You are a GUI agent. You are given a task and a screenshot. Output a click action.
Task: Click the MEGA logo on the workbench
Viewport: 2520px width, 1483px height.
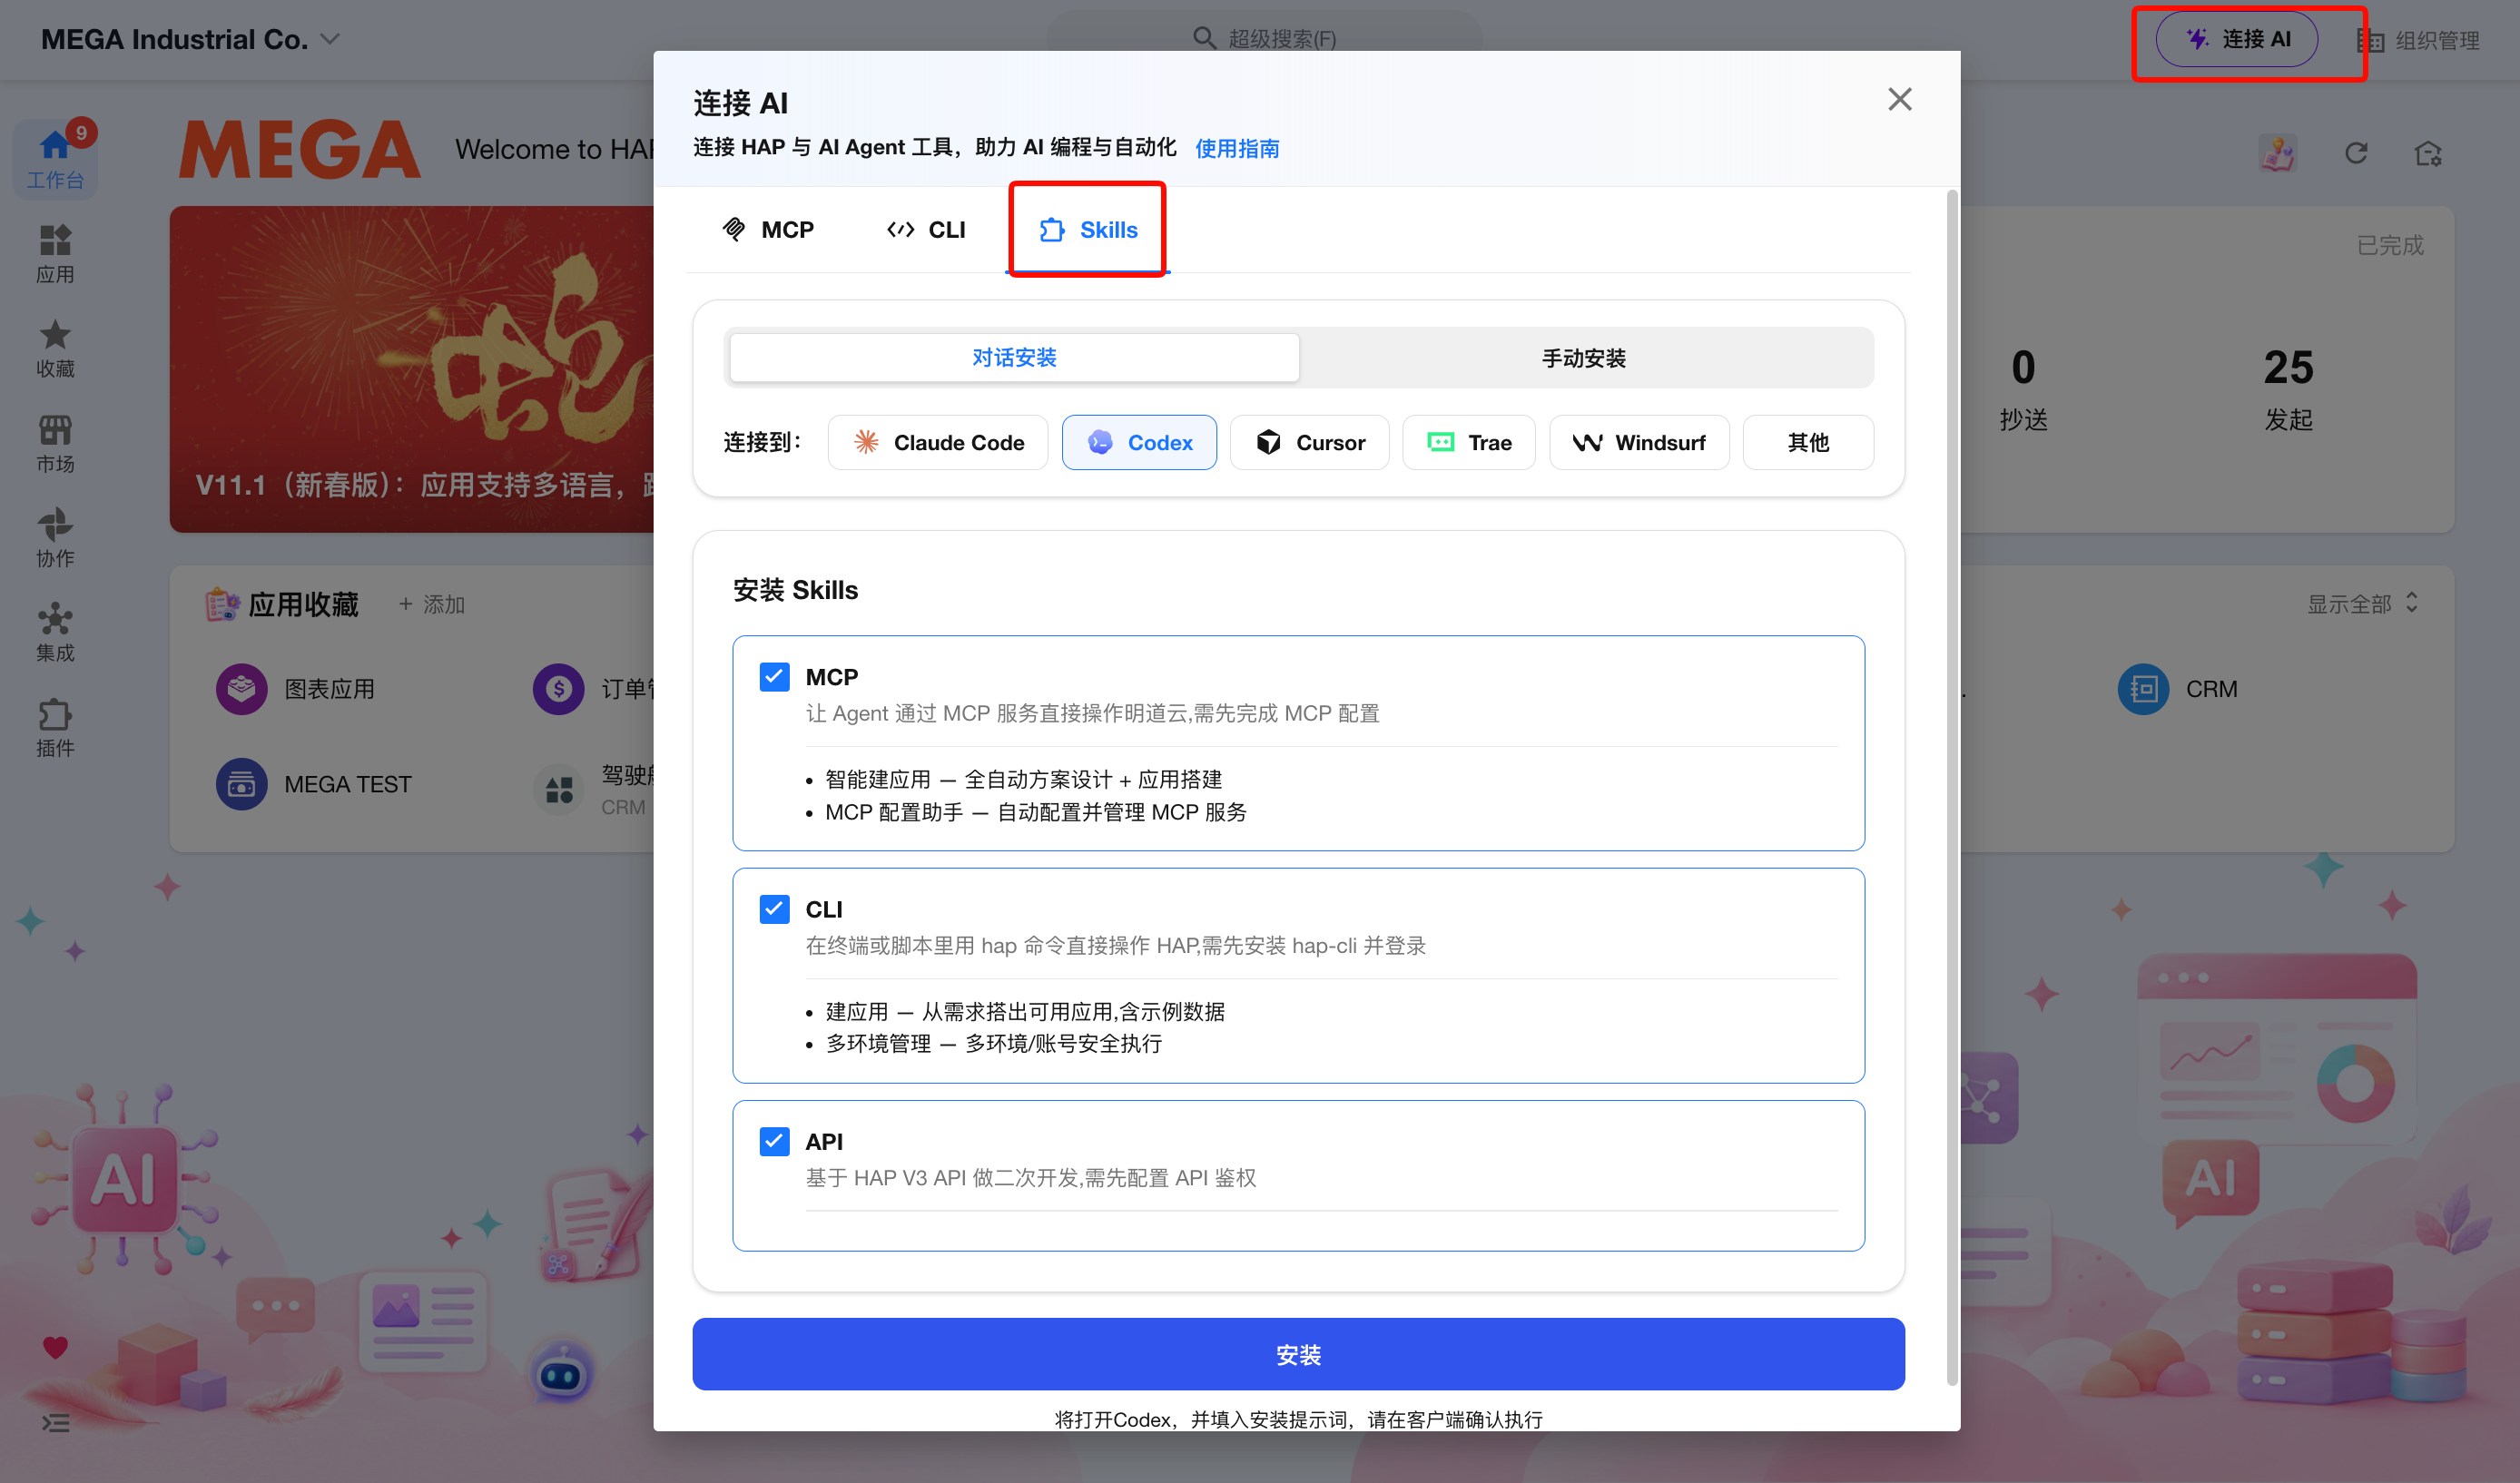pyautogui.click(x=299, y=150)
